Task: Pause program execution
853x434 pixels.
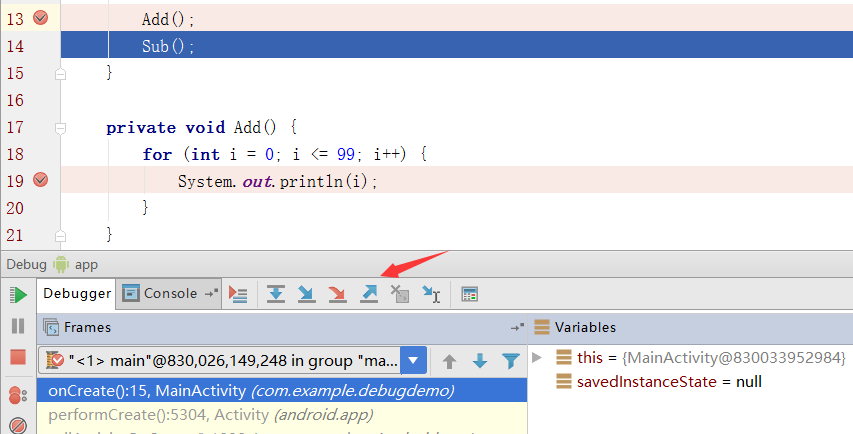Action: tap(18, 326)
